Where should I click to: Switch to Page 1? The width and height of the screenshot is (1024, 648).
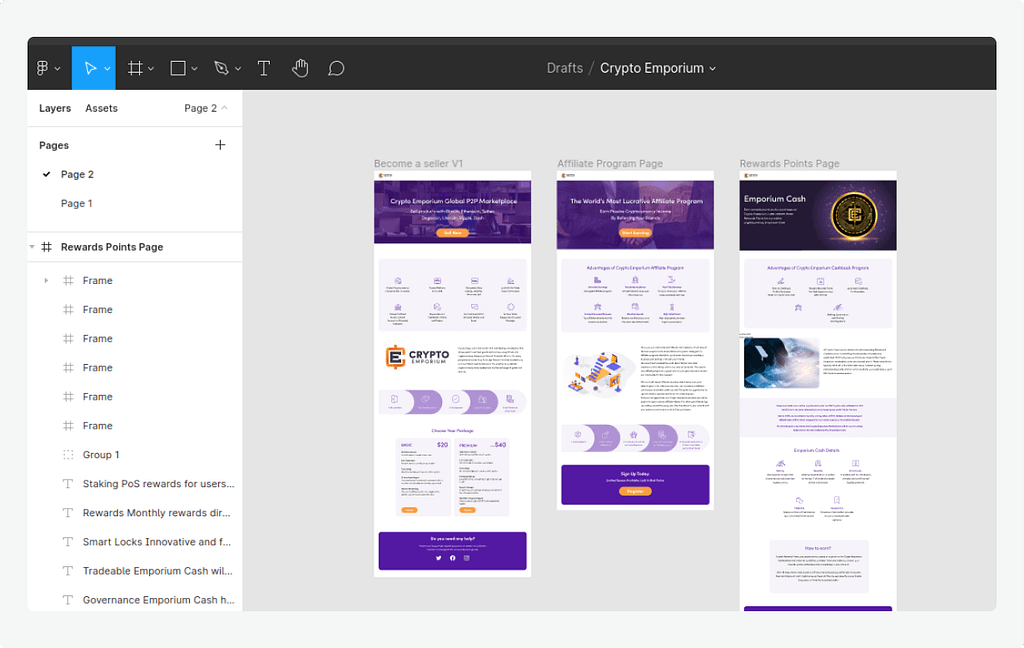pyautogui.click(x=77, y=203)
